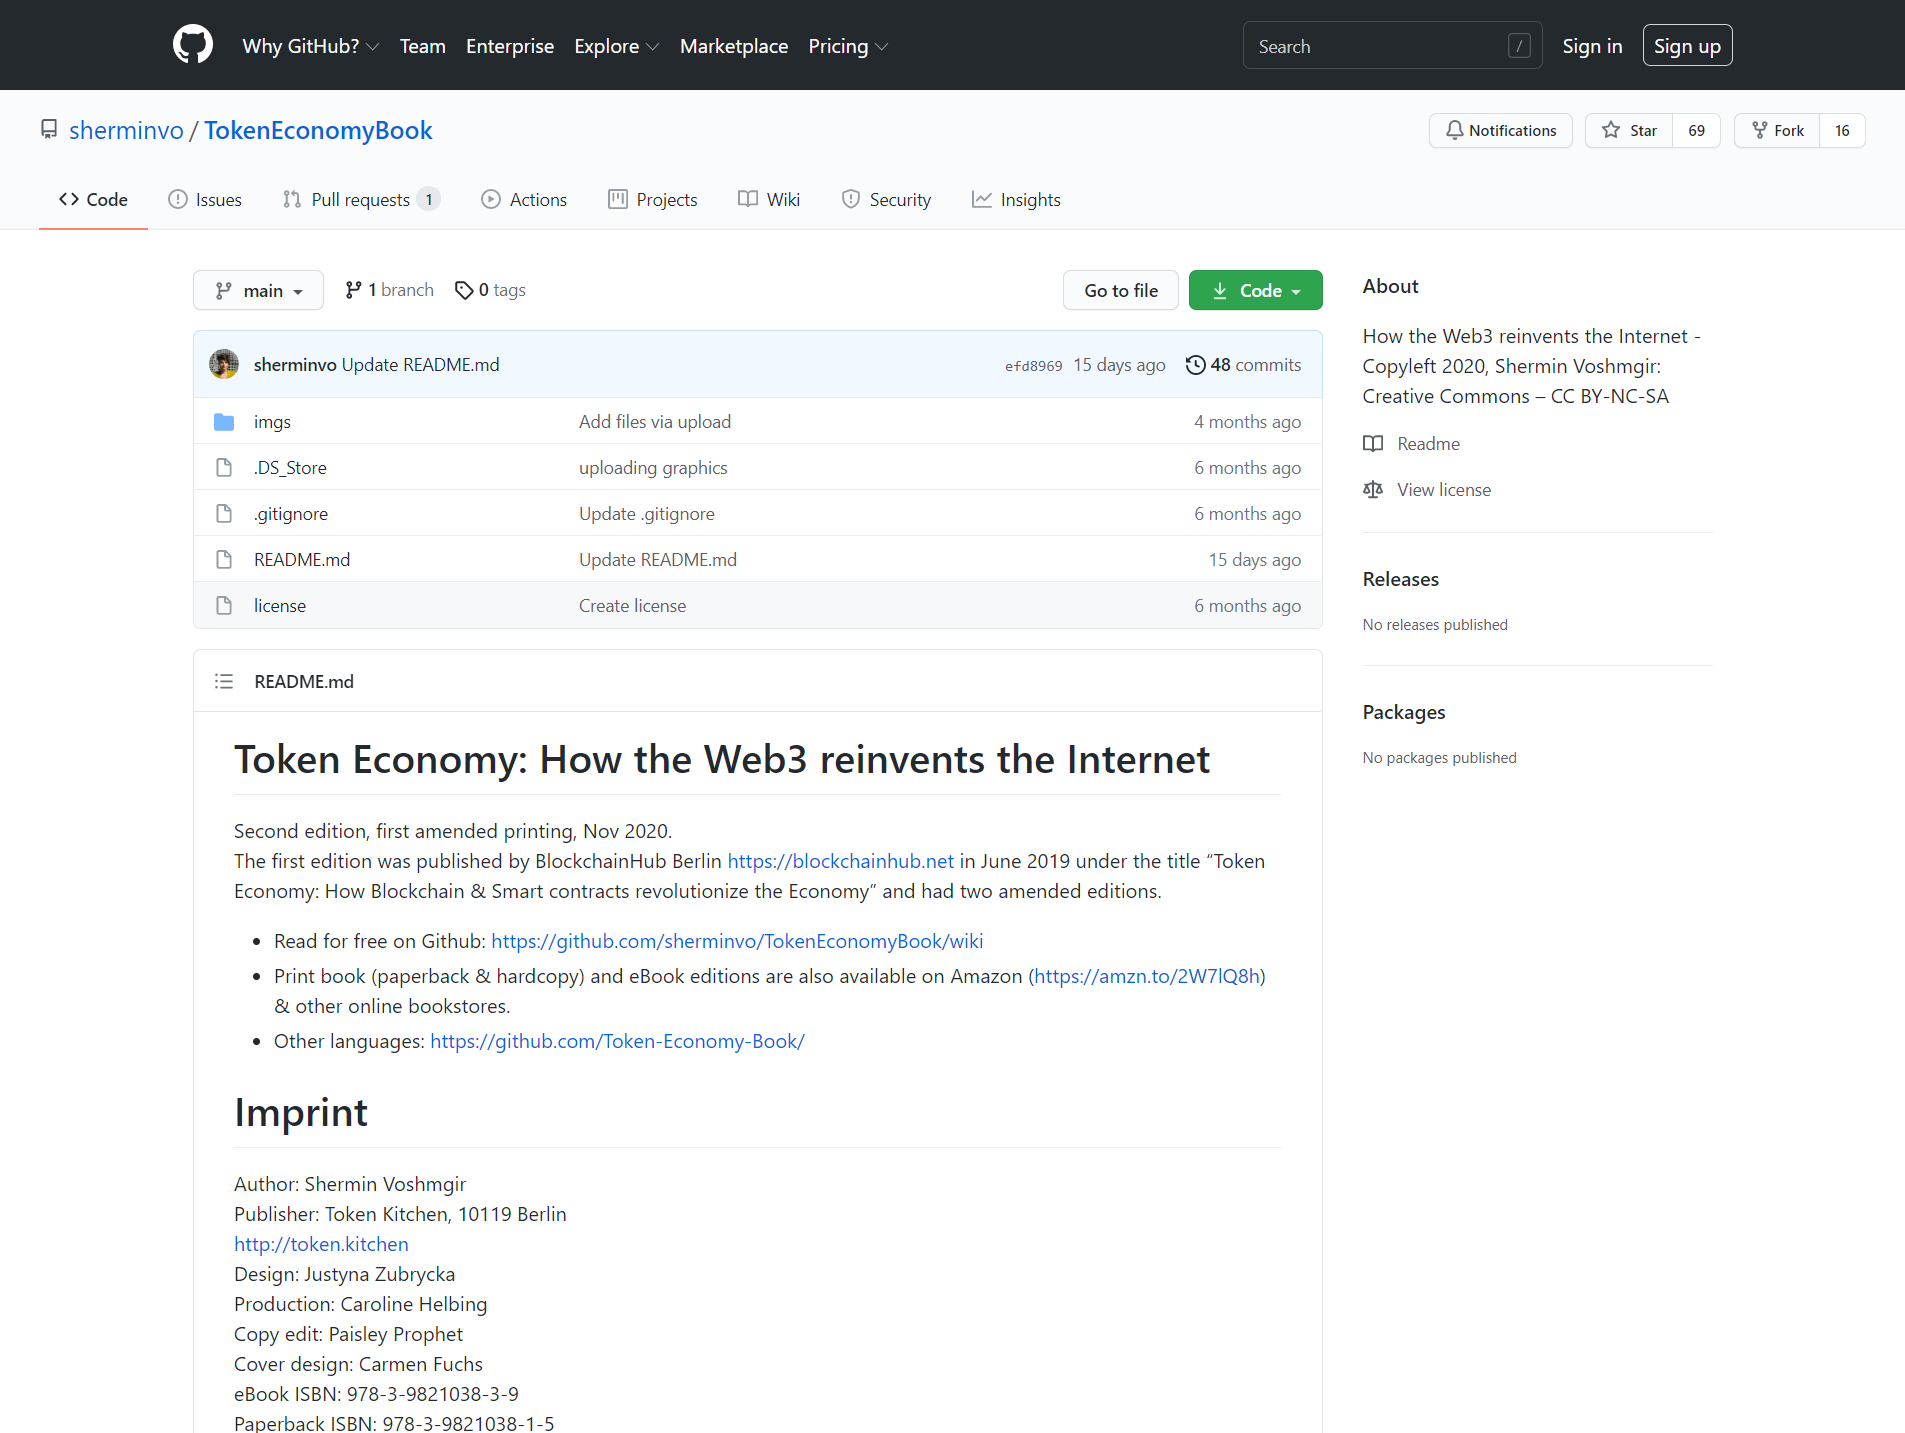Open the View license scale icon link
The image size is (1905, 1433).
1373,489
